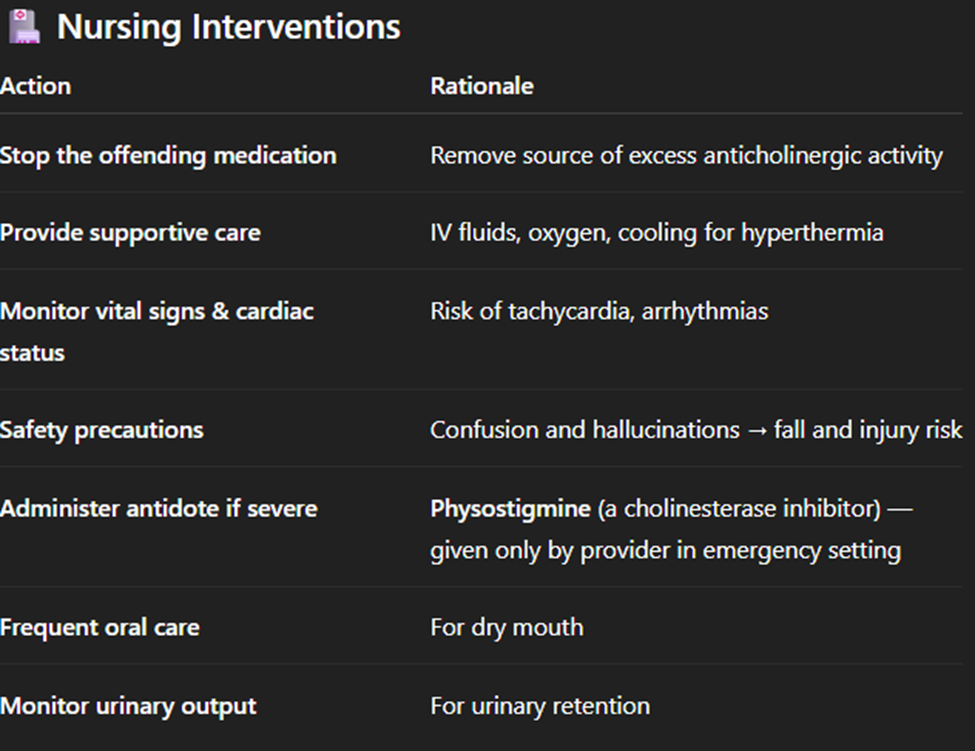The height and width of the screenshot is (751, 975).
Task: Select Monitor vital signs & cardiac status
Action: [x=156, y=331]
